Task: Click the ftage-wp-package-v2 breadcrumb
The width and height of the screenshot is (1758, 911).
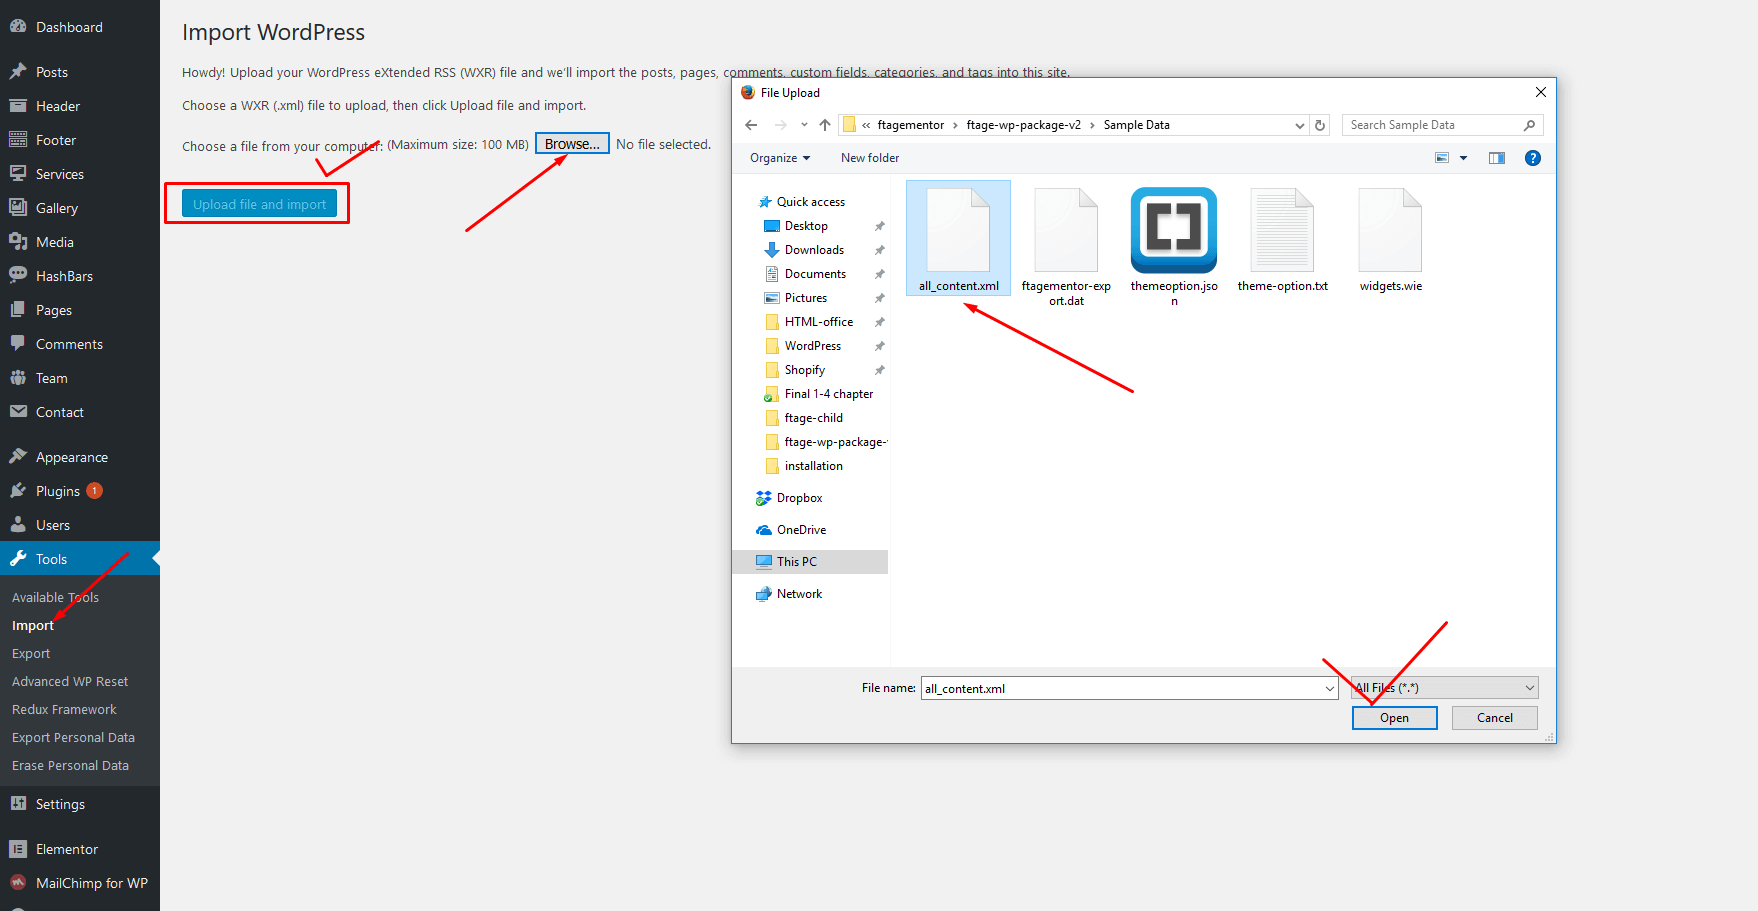Action: [x=1023, y=125]
